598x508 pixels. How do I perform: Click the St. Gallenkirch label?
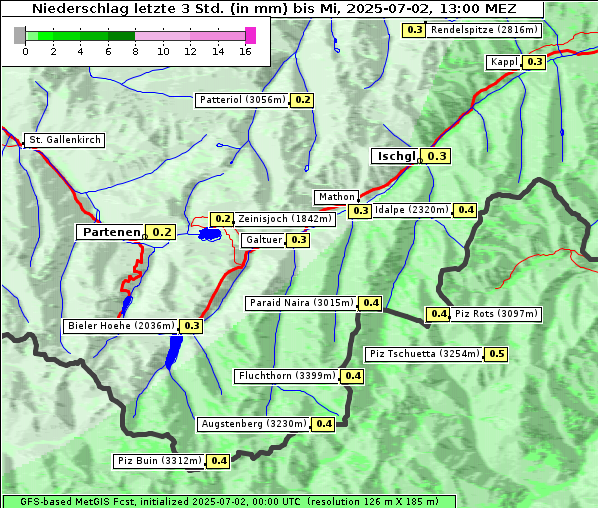pyautogui.click(x=64, y=140)
